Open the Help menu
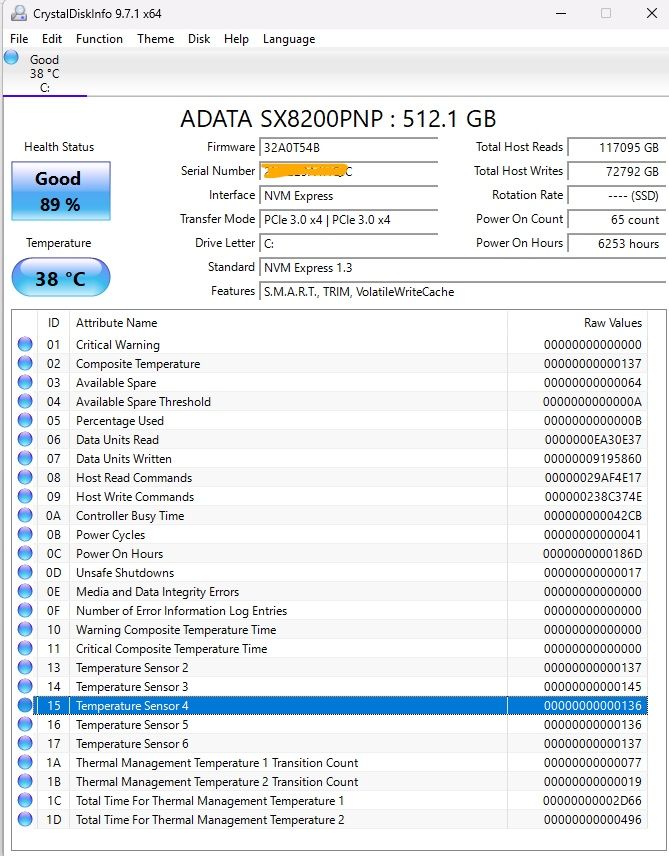669x856 pixels. click(236, 39)
